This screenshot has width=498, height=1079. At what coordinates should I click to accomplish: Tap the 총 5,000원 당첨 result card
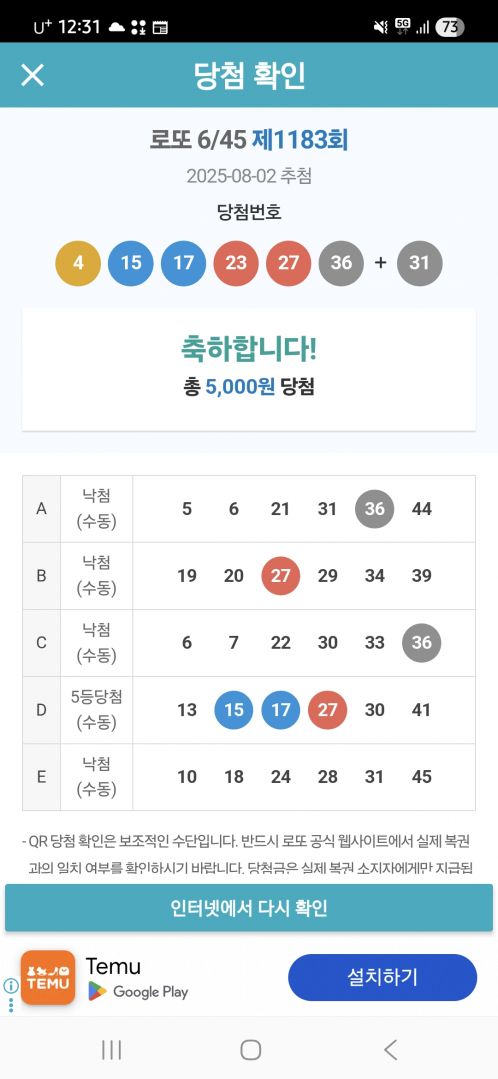pyautogui.click(x=249, y=370)
